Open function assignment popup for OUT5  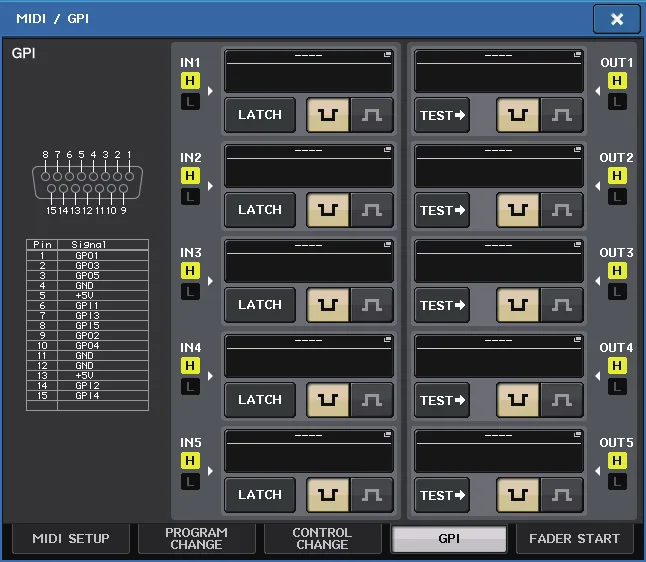click(499, 451)
